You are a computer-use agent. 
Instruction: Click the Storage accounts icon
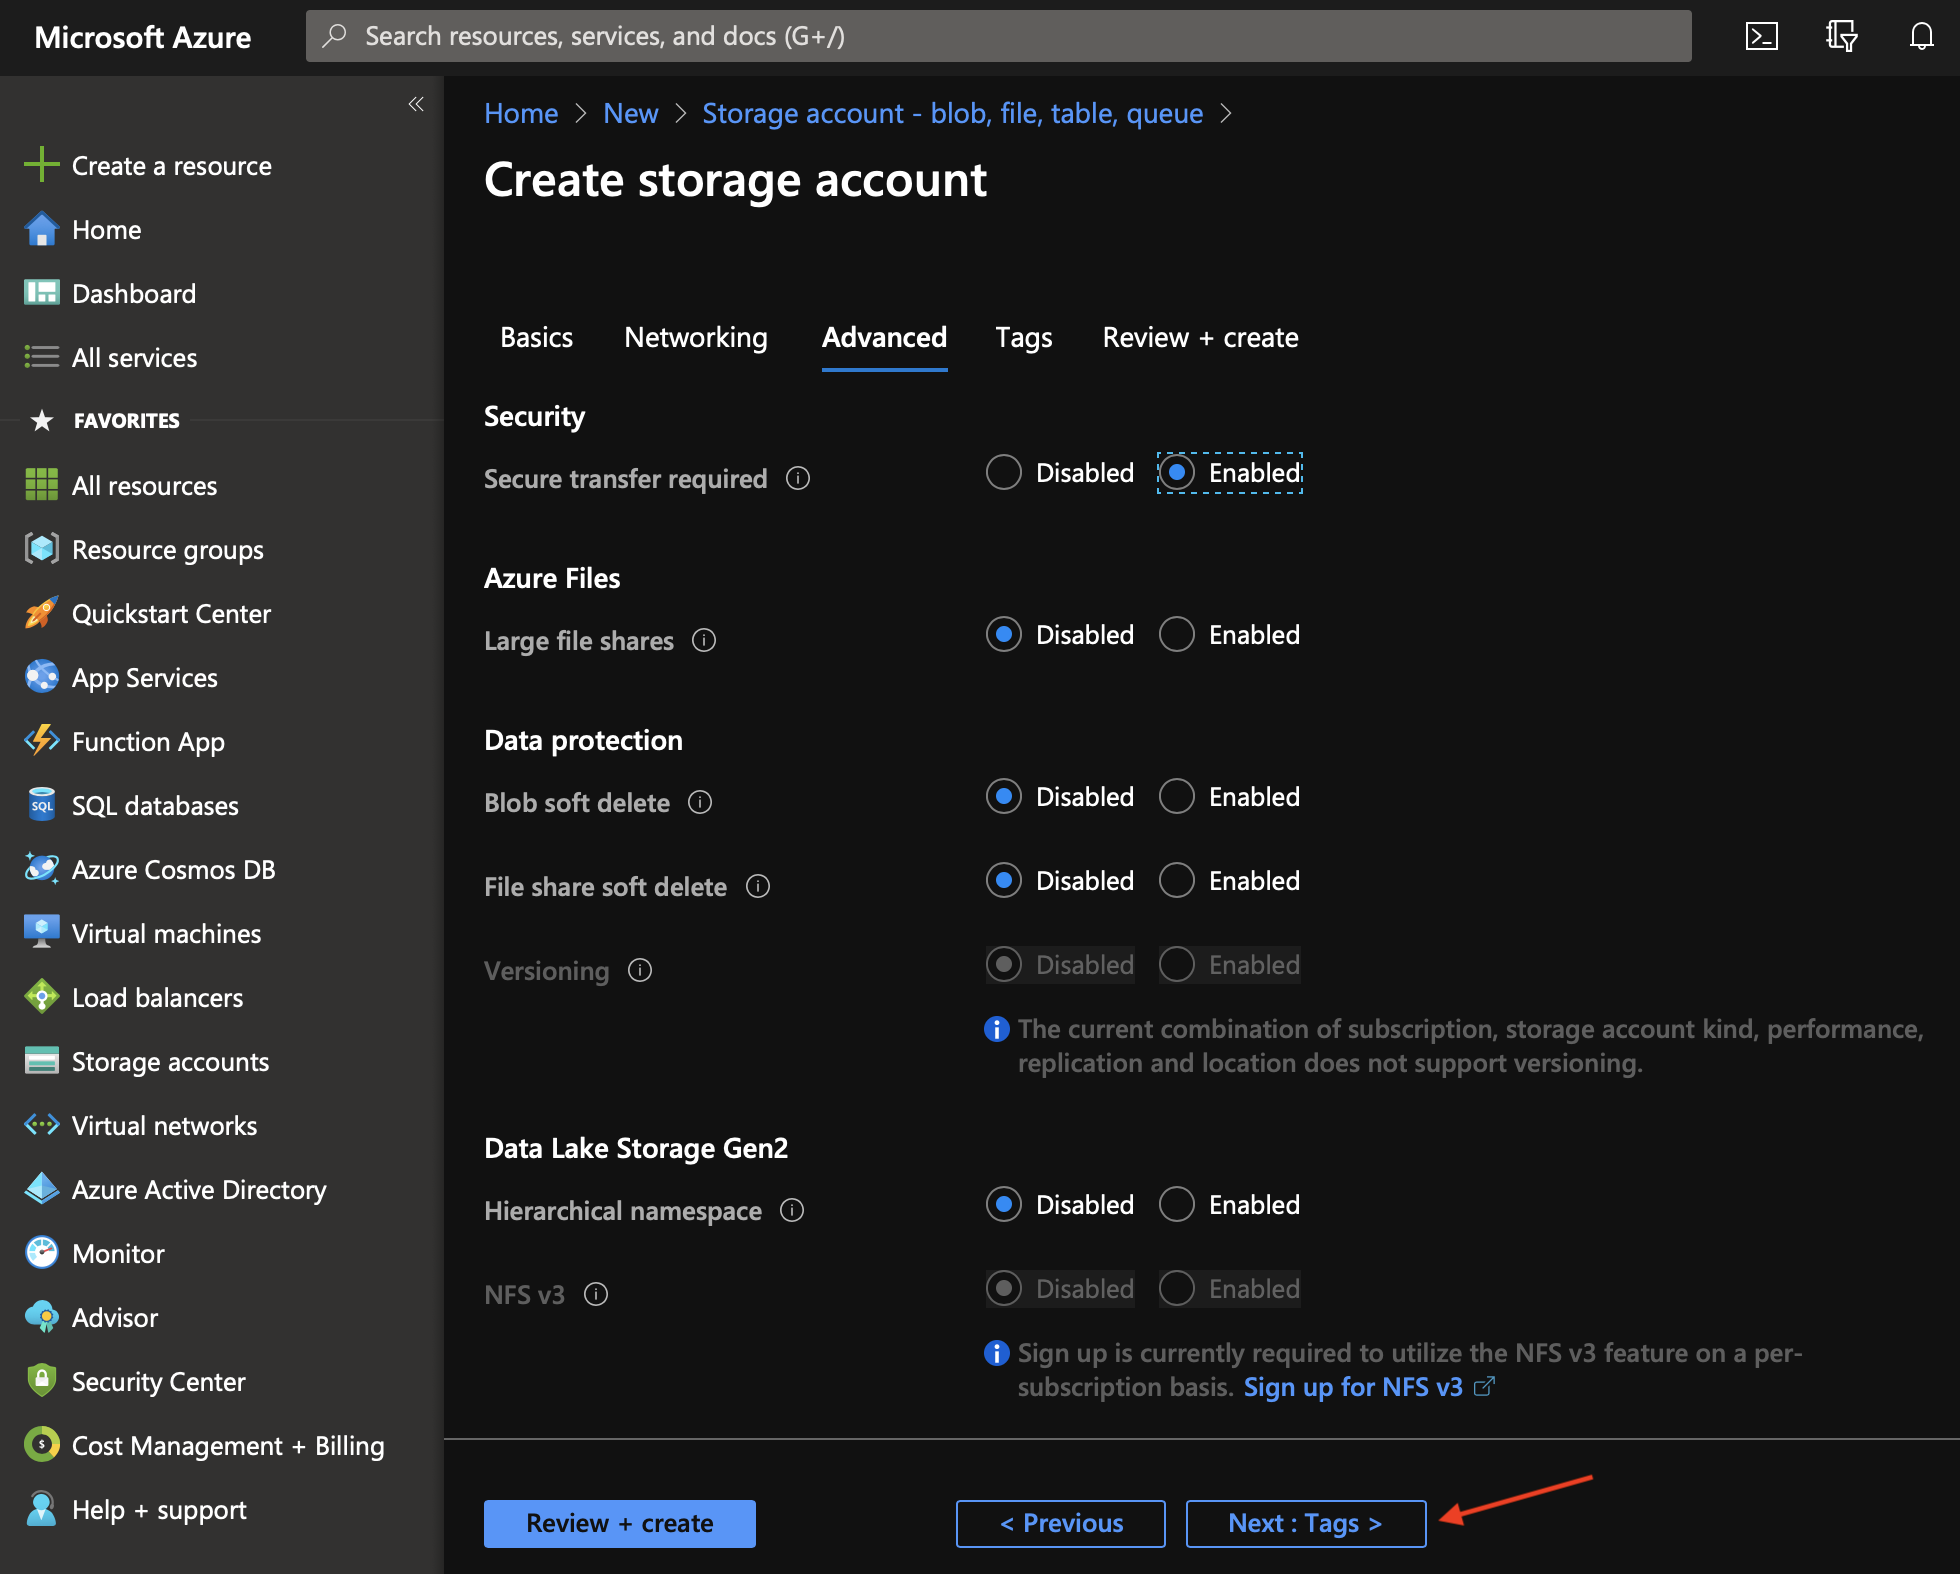pyautogui.click(x=41, y=1061)
